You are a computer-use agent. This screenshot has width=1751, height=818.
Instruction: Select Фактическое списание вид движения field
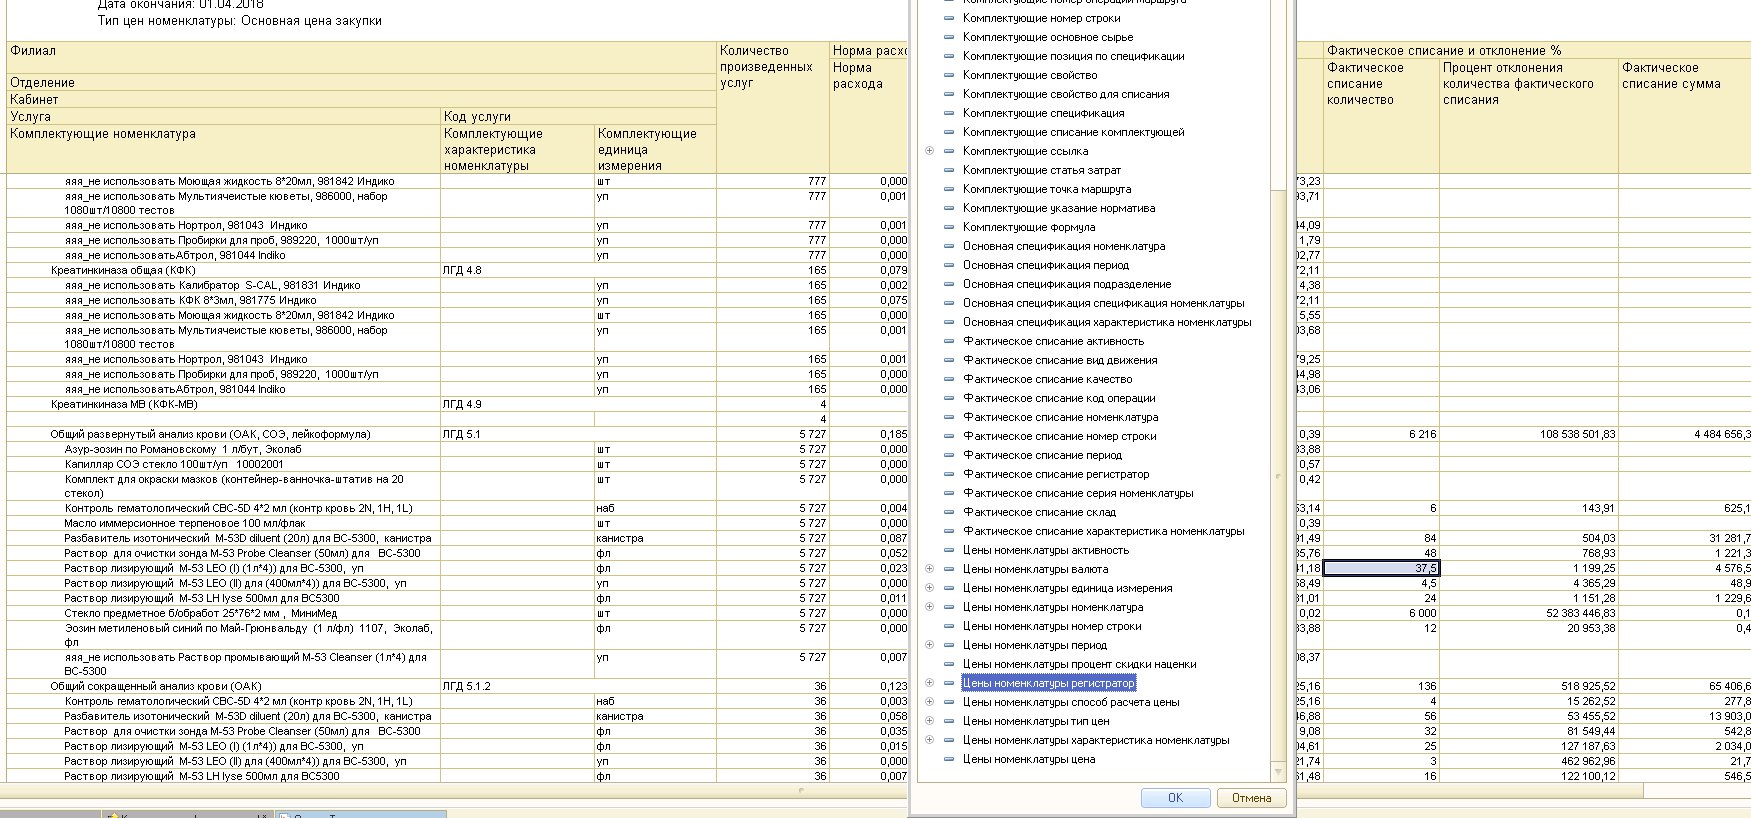[x=1060, y=360]
